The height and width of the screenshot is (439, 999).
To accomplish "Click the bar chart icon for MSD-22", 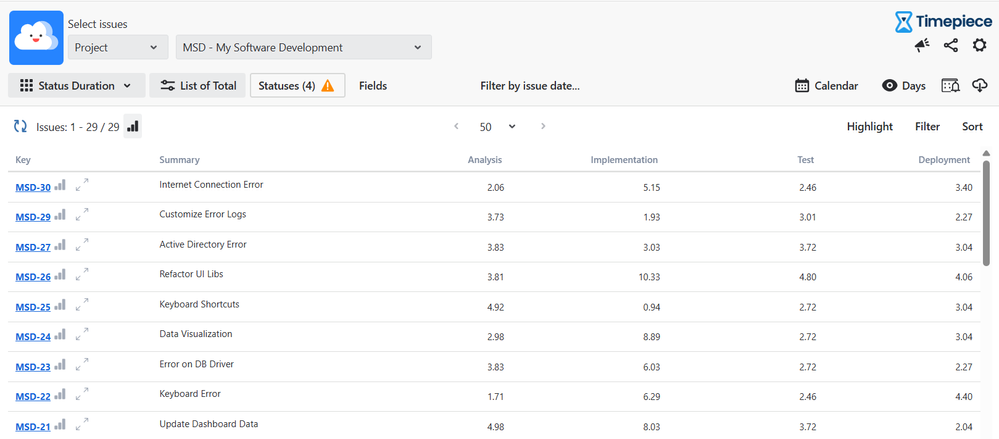I will click(60, 395).
